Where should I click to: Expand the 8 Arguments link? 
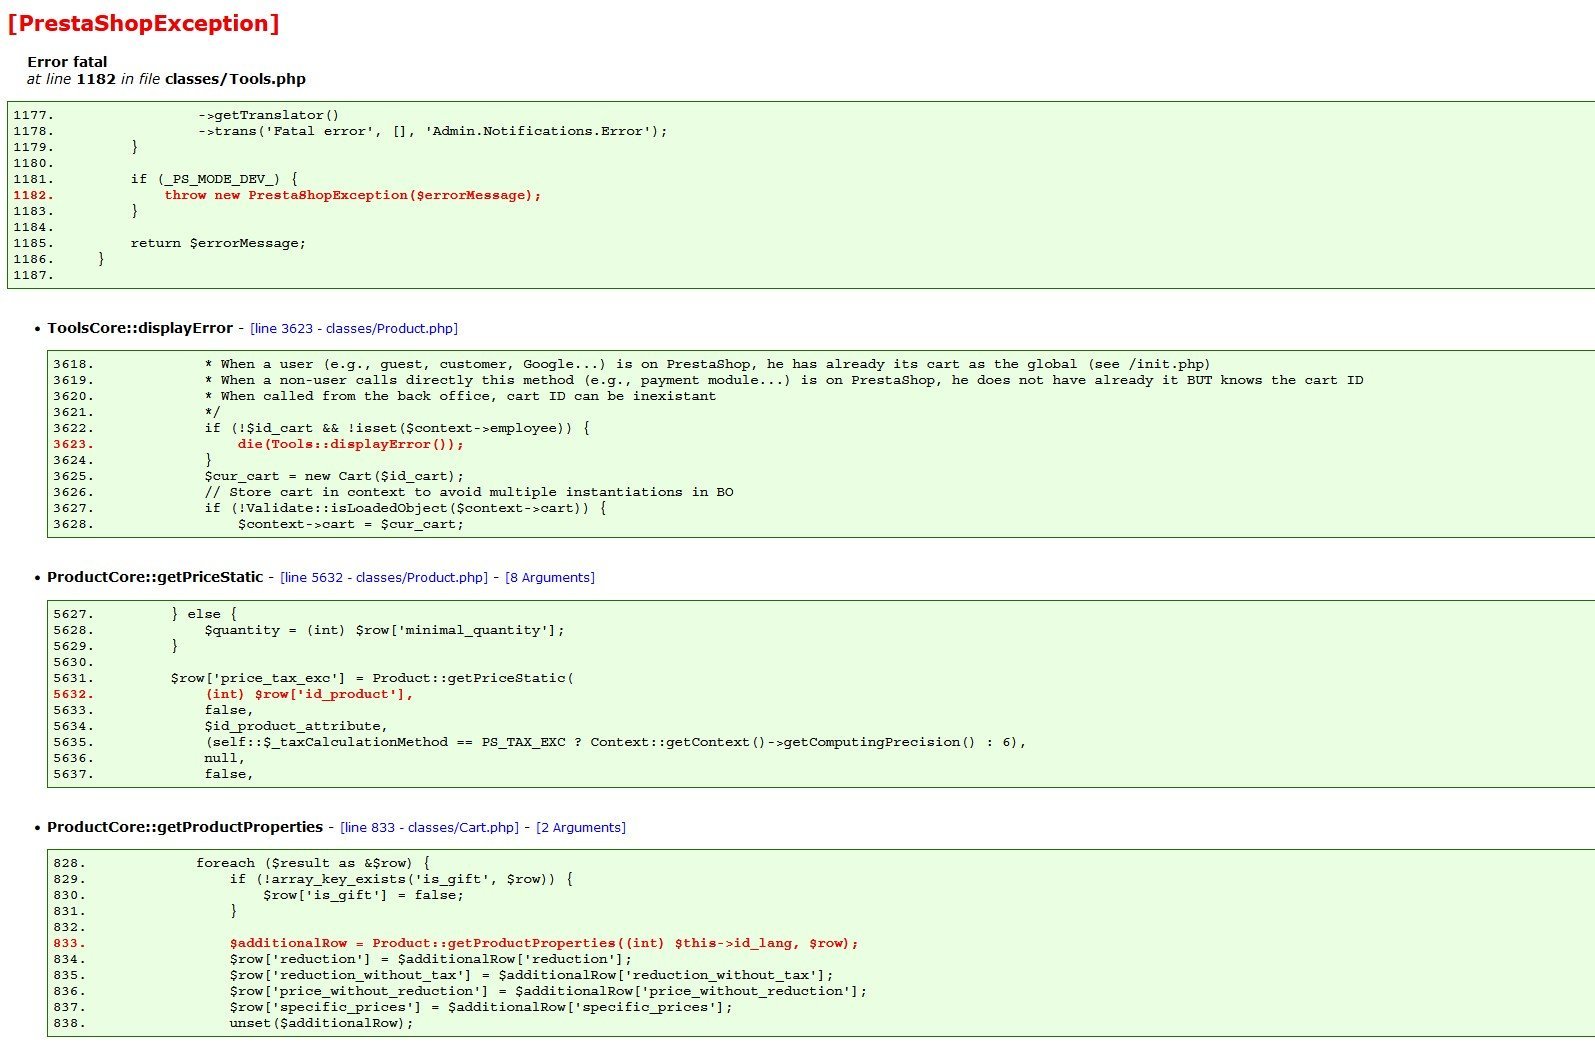(550, 577)
